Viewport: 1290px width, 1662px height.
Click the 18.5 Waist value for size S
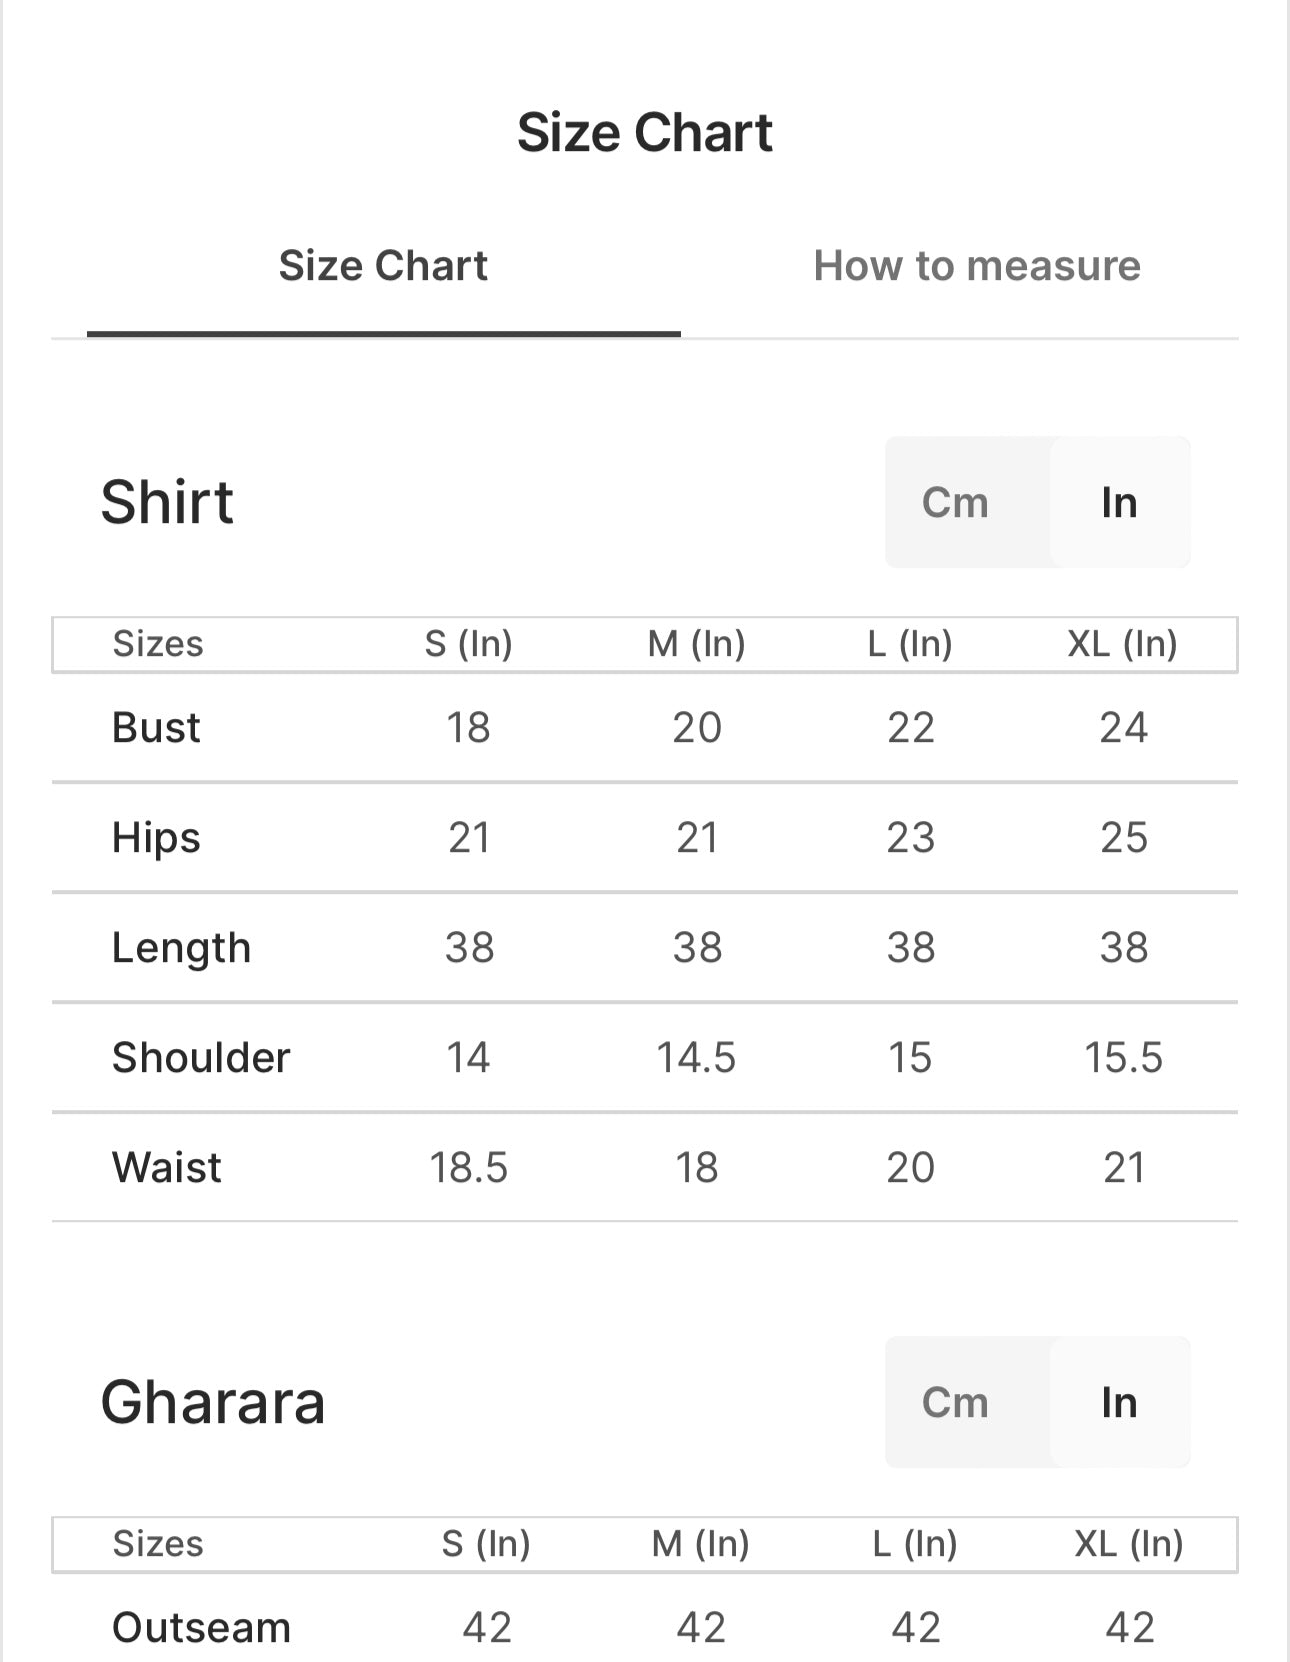(x=468, y=1167)
